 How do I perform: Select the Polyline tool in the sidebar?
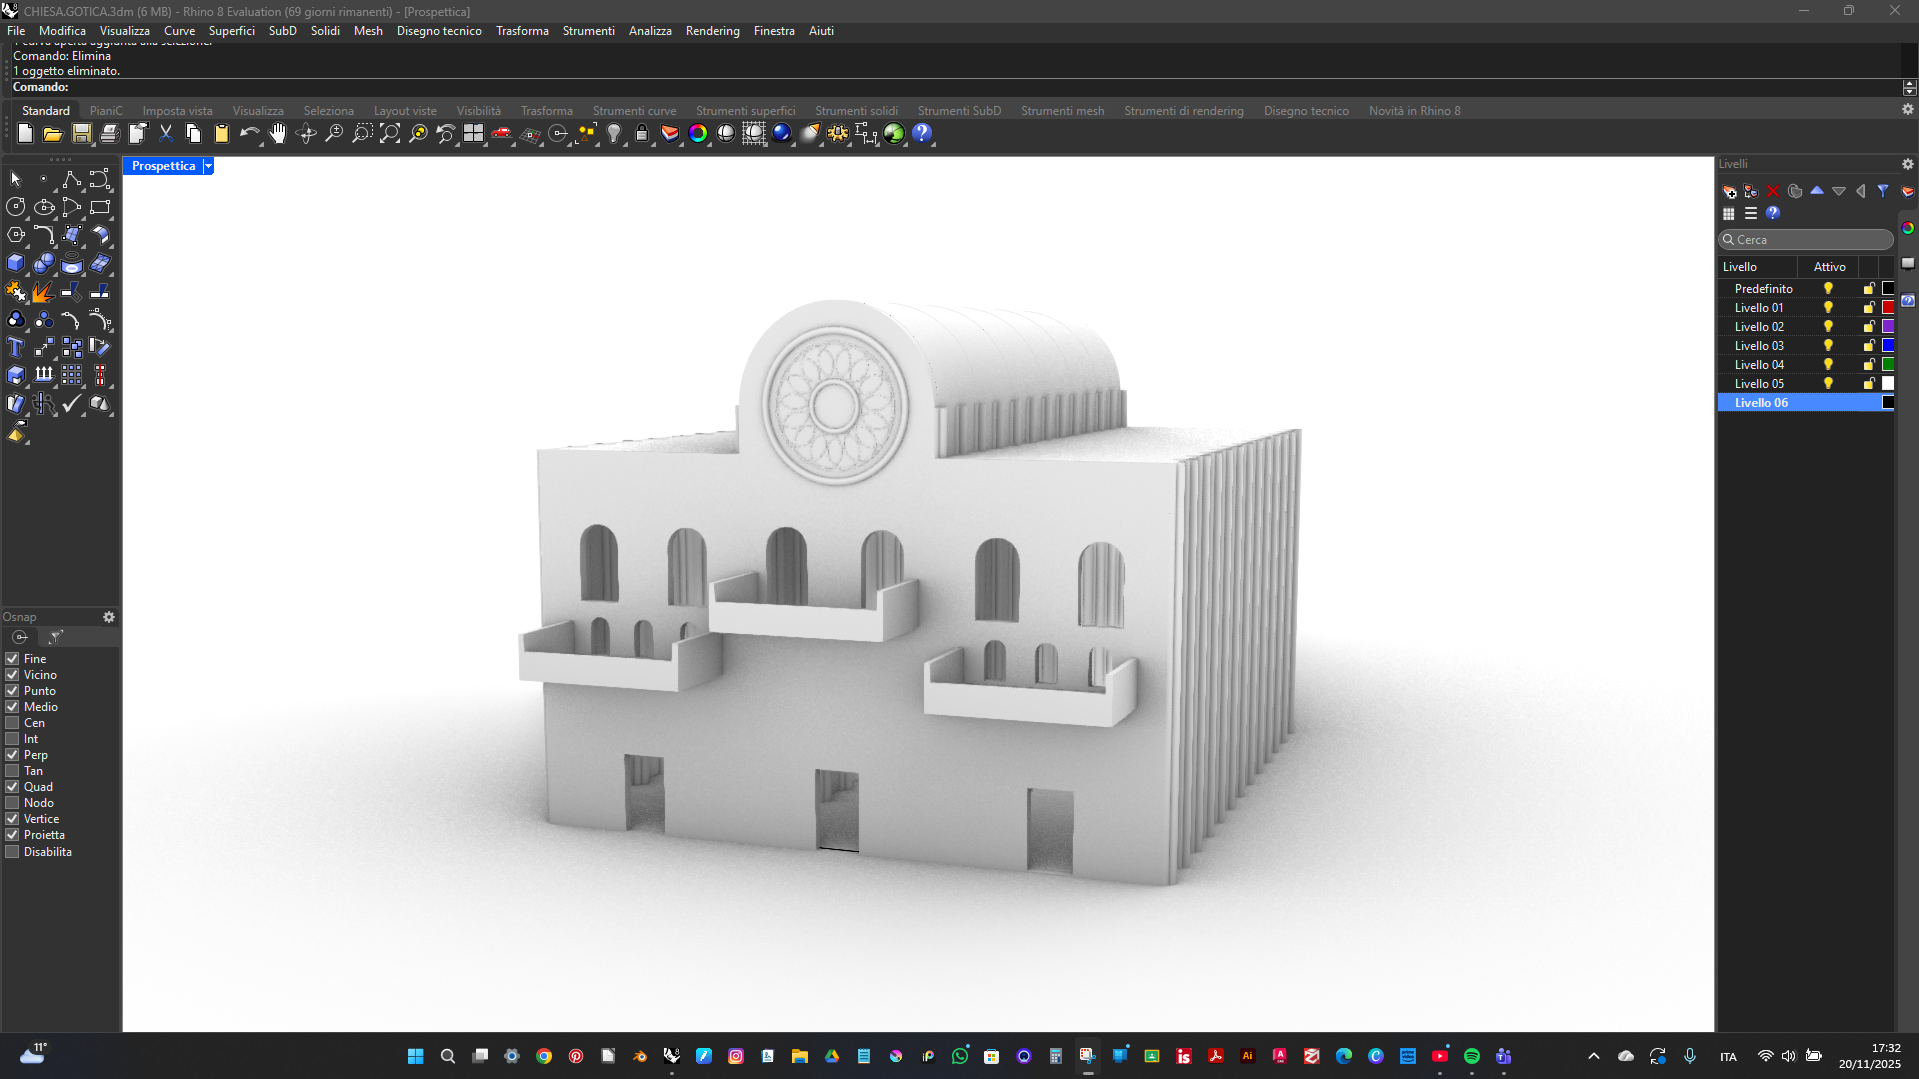coord(71,180)
